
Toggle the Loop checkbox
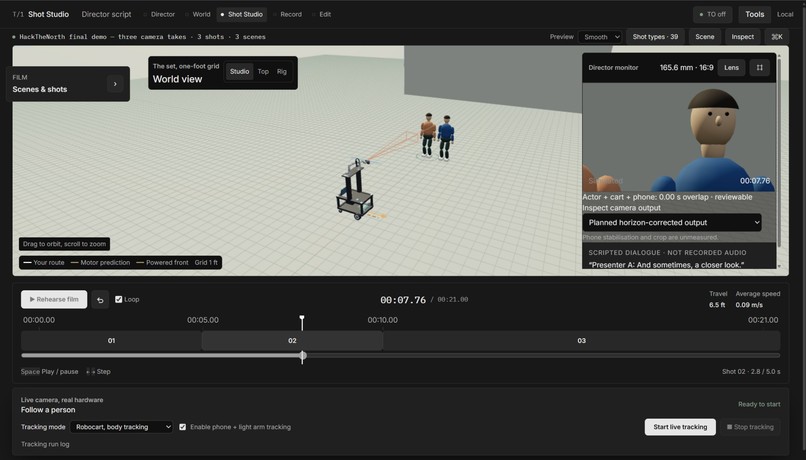[x=119, y=300]
